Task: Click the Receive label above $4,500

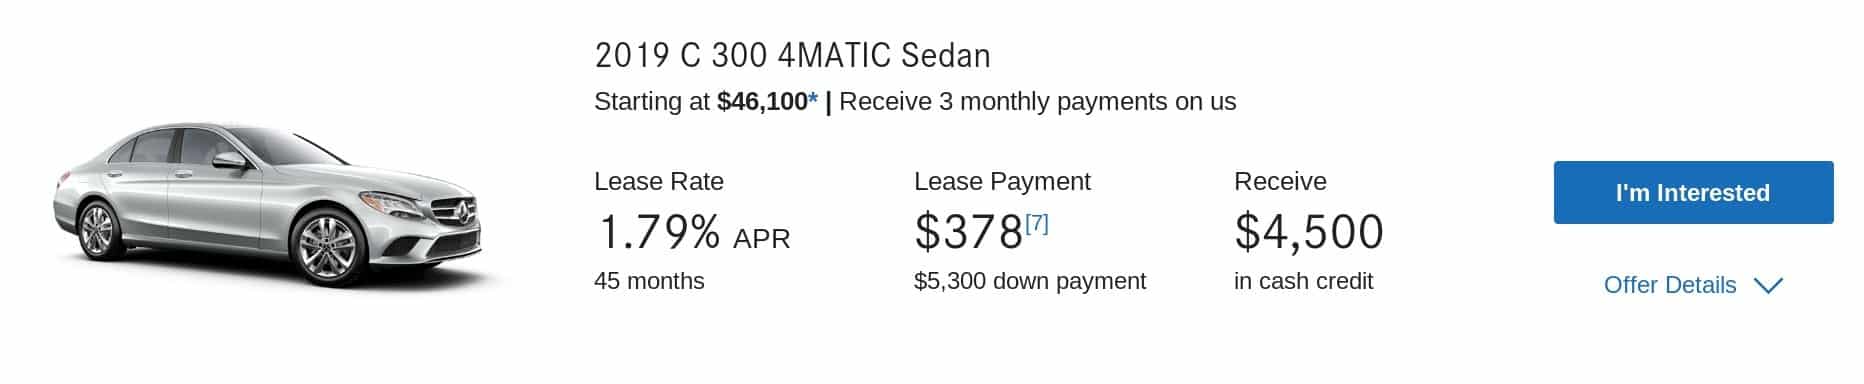Action: point(1280,181)
